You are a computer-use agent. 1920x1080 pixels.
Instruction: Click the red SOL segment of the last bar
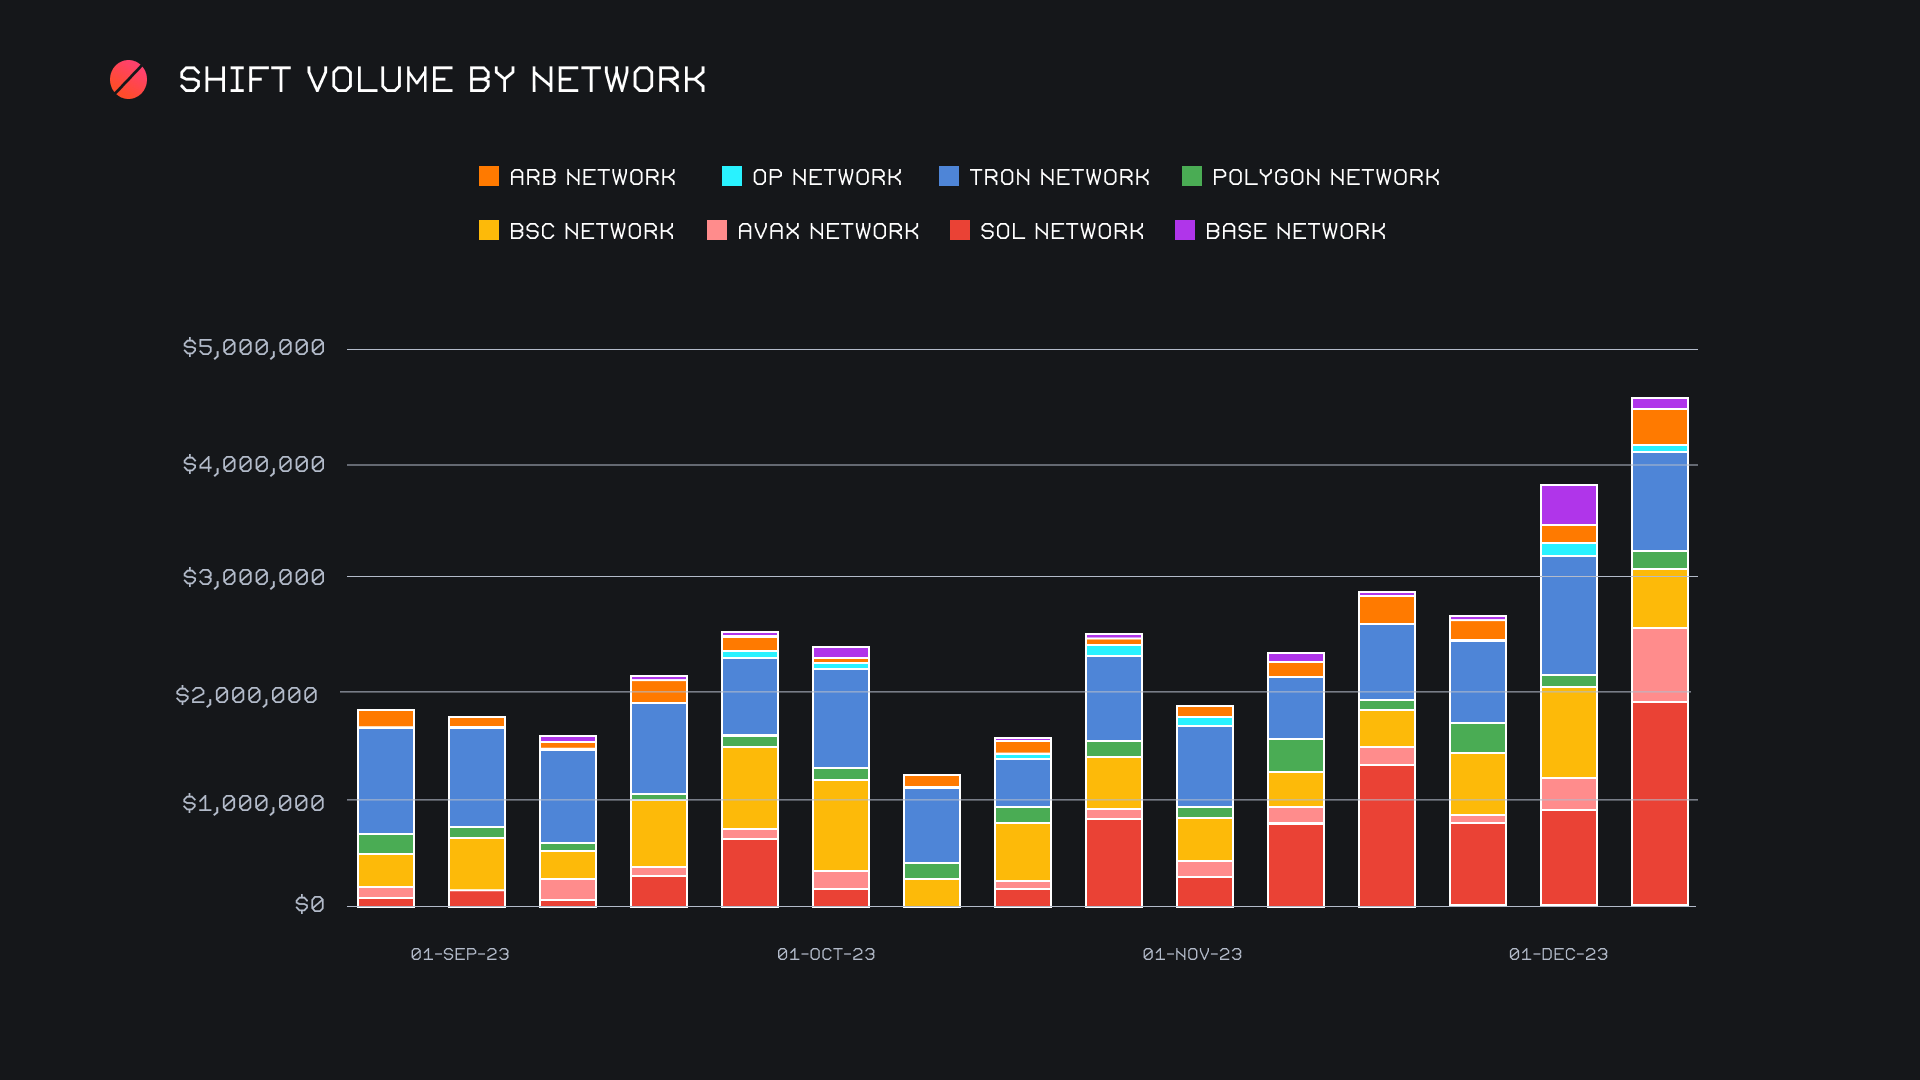point(1659,803)
